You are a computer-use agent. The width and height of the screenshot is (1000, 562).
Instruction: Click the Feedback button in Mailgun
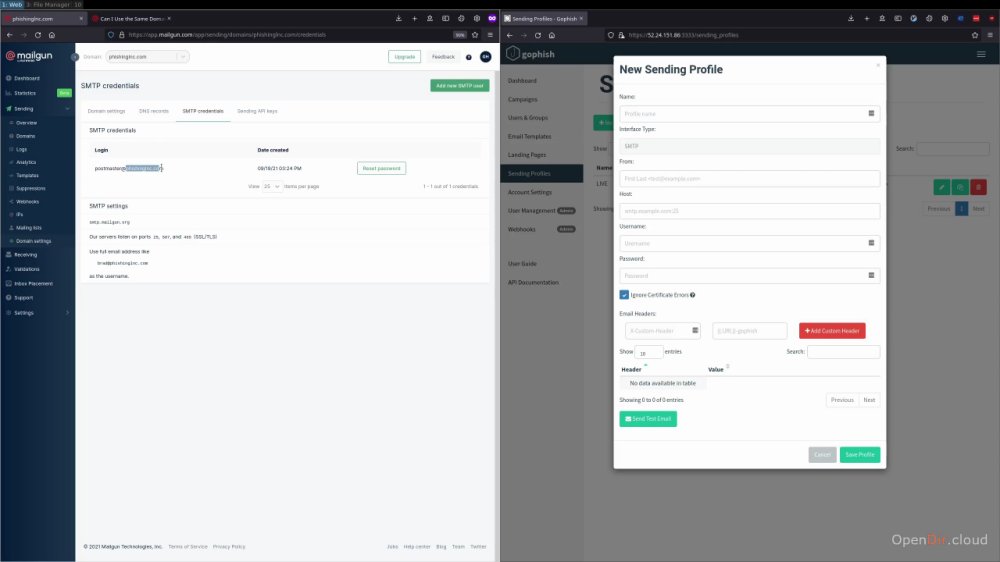click(x=443, y=57)
